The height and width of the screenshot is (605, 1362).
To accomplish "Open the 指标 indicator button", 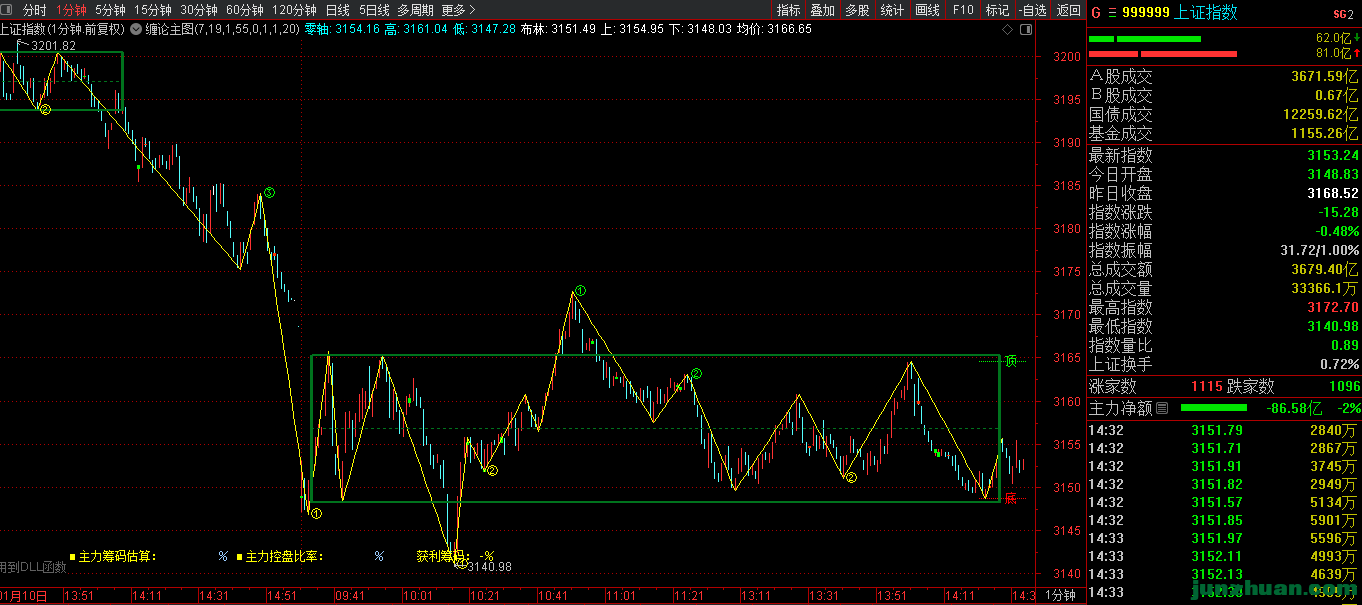I will 789,10.
